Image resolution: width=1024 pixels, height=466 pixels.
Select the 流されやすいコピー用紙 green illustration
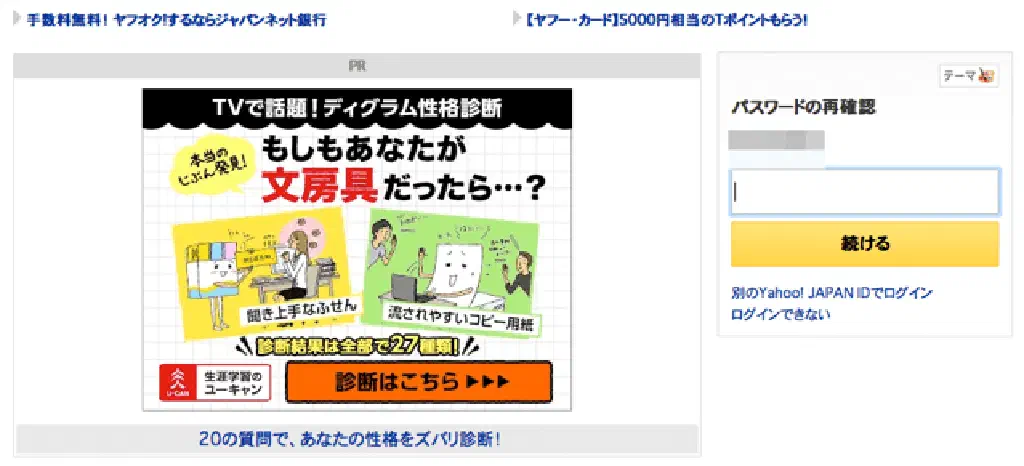coord(454,271)
